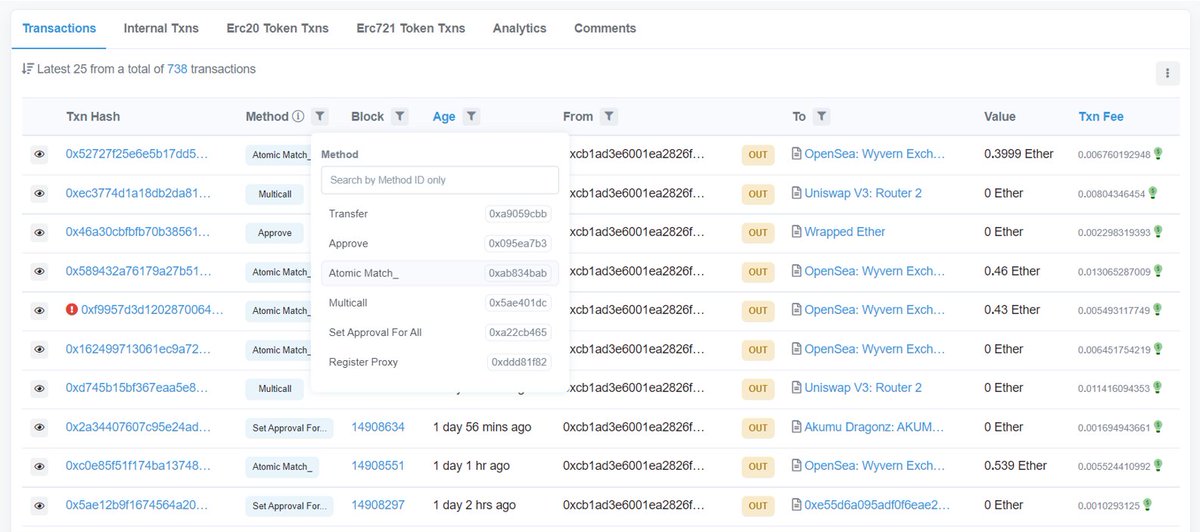Image resolution: width=1200 pixels, height=532 pixels.
Task: Click the 738 total transactions link
Action: click(x=178, y=69)
